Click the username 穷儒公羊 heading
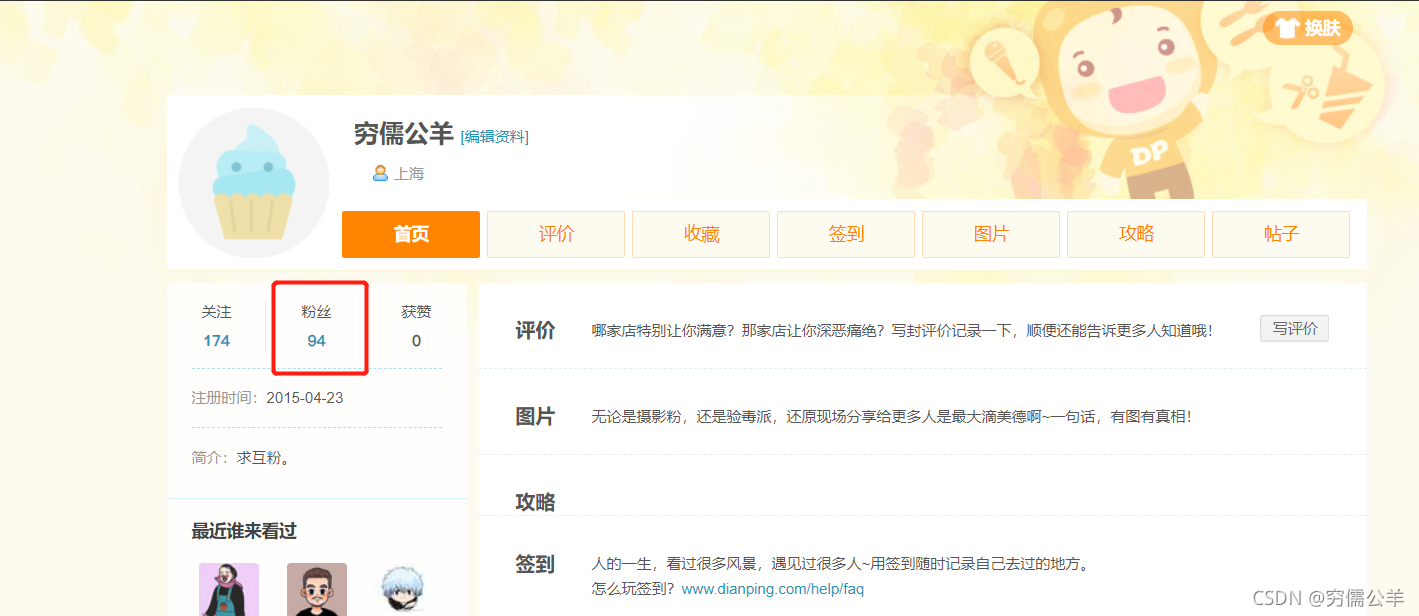 (x=403, y=134)
